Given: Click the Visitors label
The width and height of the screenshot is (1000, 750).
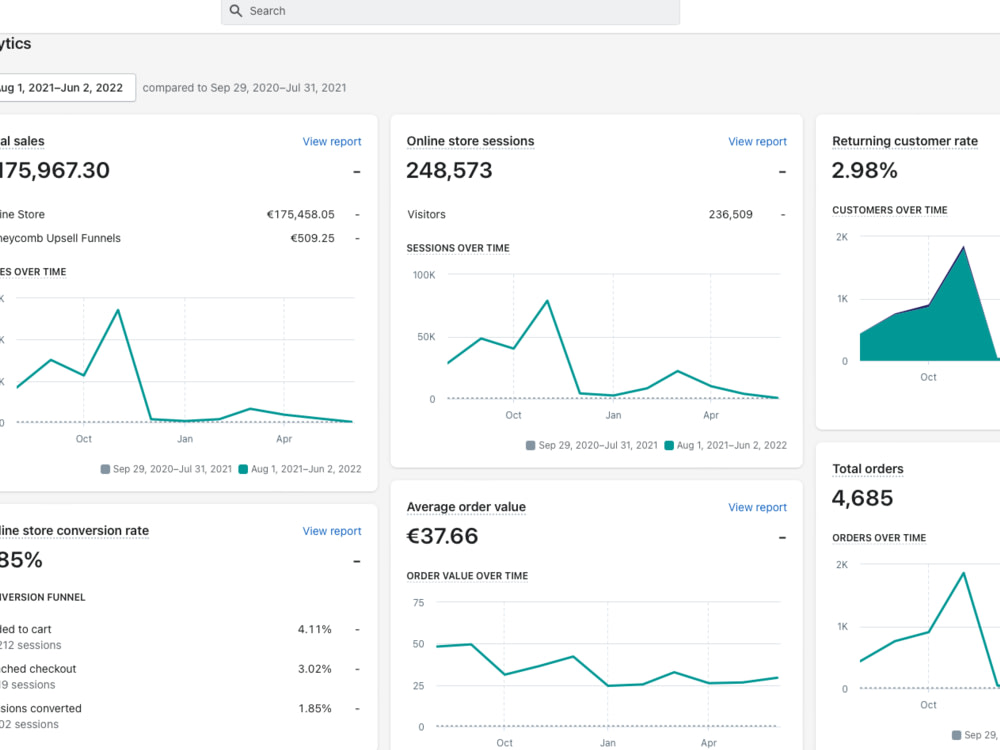Looking at the screenshot, I should (427, 215).
